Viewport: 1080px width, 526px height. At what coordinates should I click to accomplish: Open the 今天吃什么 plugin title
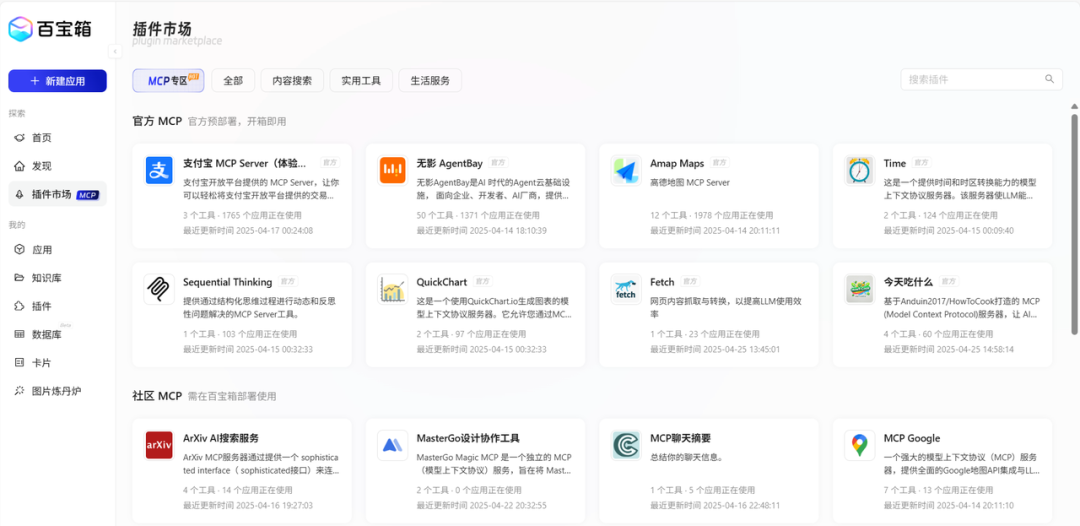(908, 282)
